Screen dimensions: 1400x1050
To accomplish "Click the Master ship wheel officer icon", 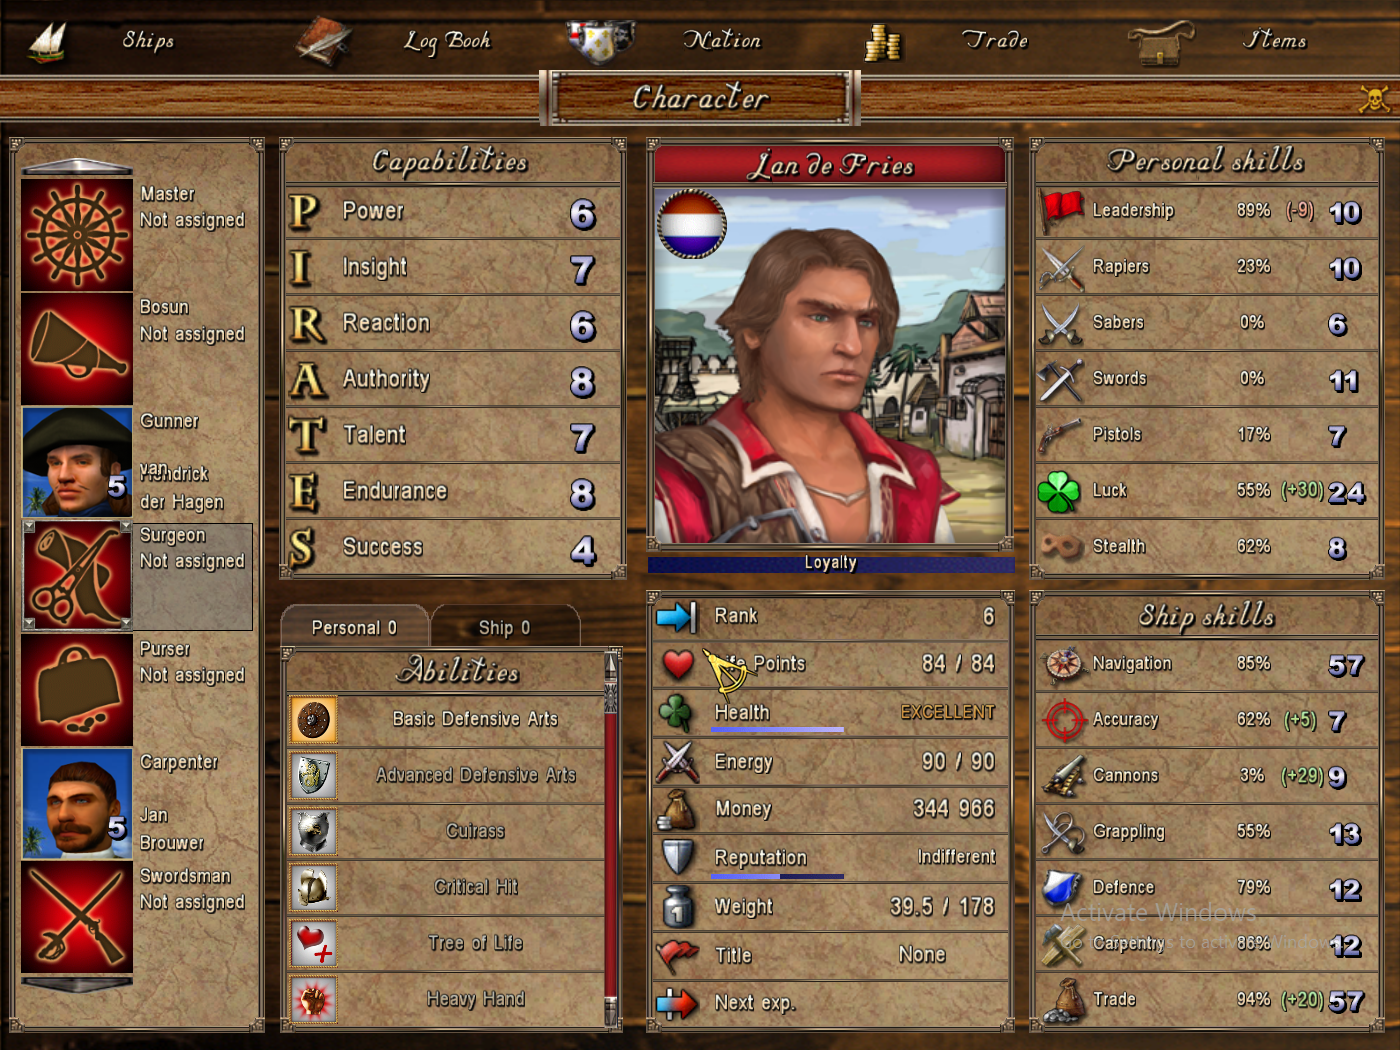I will coord(77,235).
